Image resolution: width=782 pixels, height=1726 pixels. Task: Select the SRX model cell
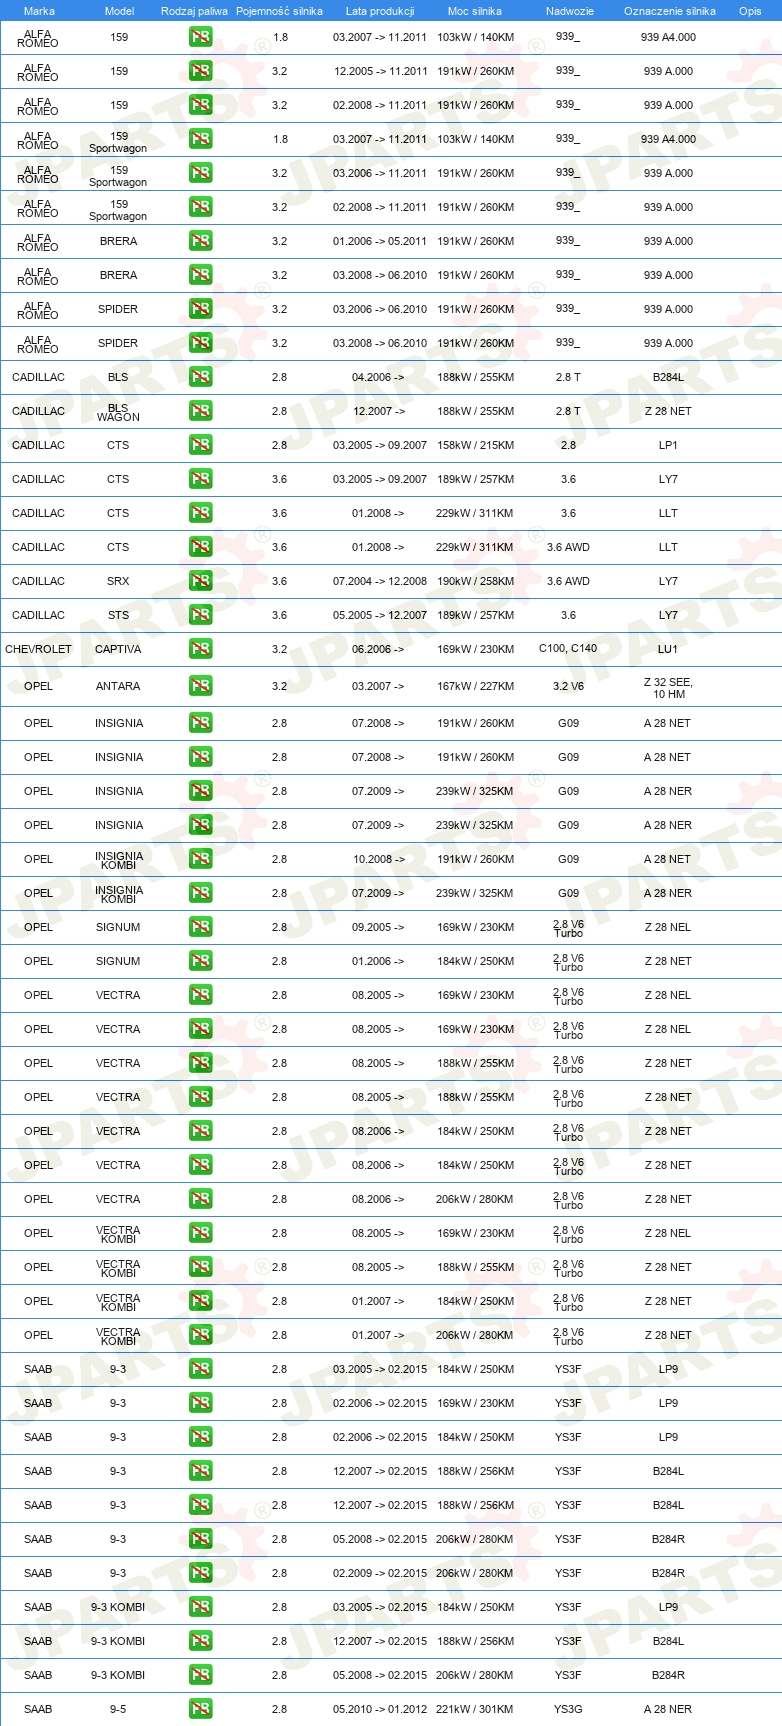(x=118, y=581)
